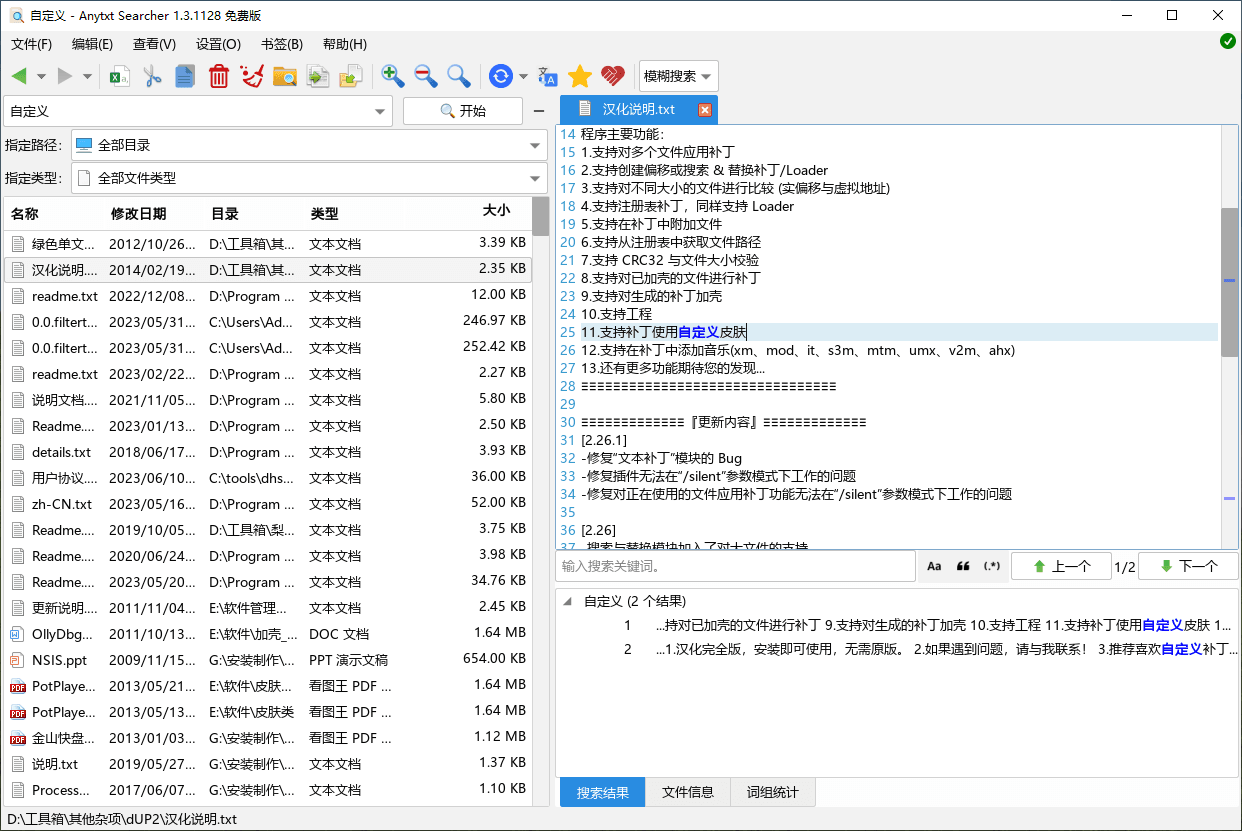
Task: Click the file list vertical scrollbar
Action: click(540, 500)
